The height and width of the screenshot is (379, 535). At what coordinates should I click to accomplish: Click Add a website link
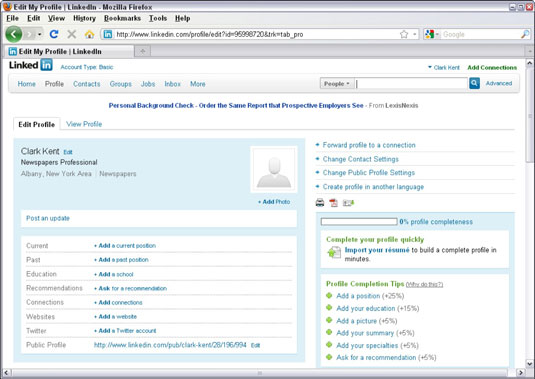pyautogui.click(x=115, y=317)
